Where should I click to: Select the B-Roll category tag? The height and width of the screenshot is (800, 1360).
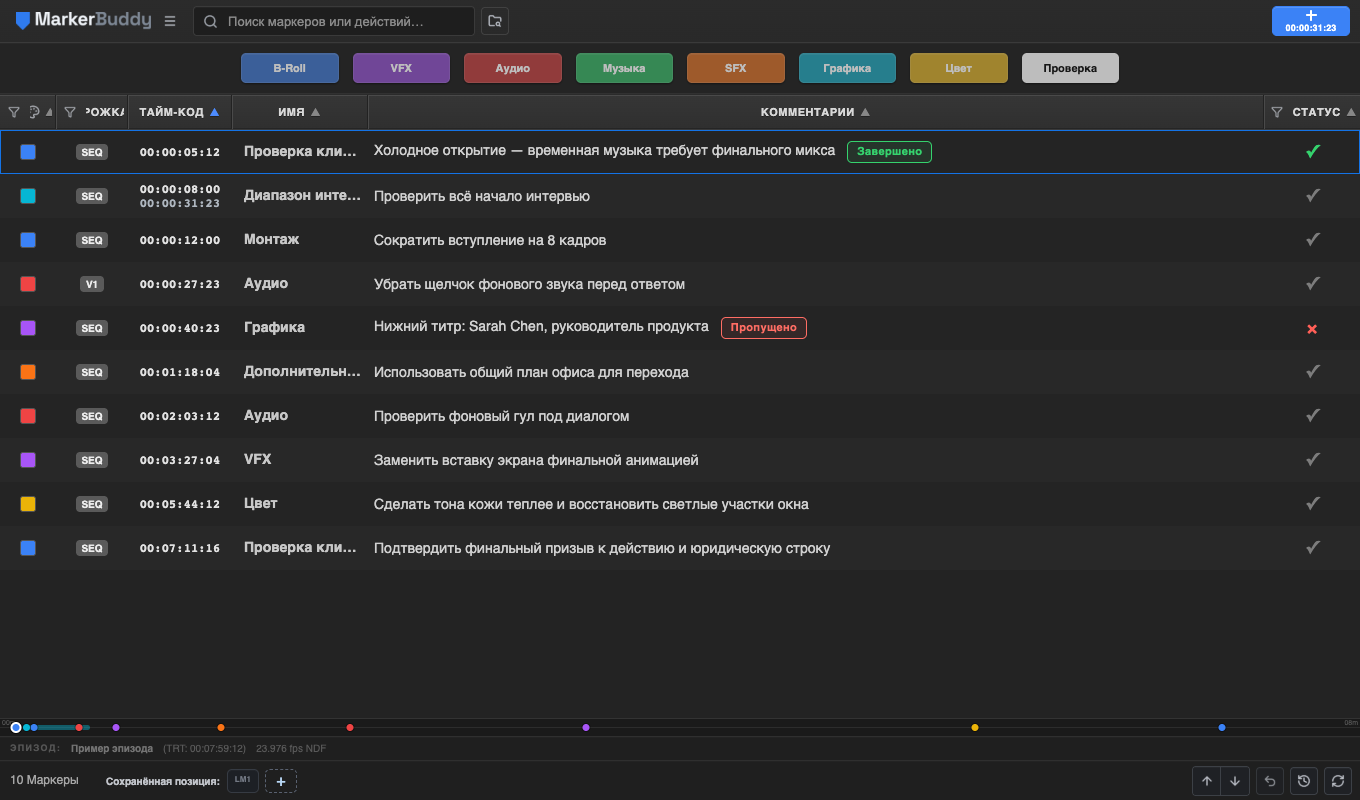290,68
